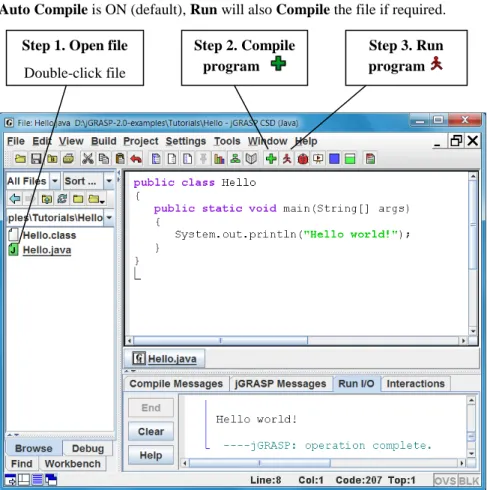The image size is (487, 490).
Task: Toggle the OVS overstrike mode indicator
Action: coord(445,481)
